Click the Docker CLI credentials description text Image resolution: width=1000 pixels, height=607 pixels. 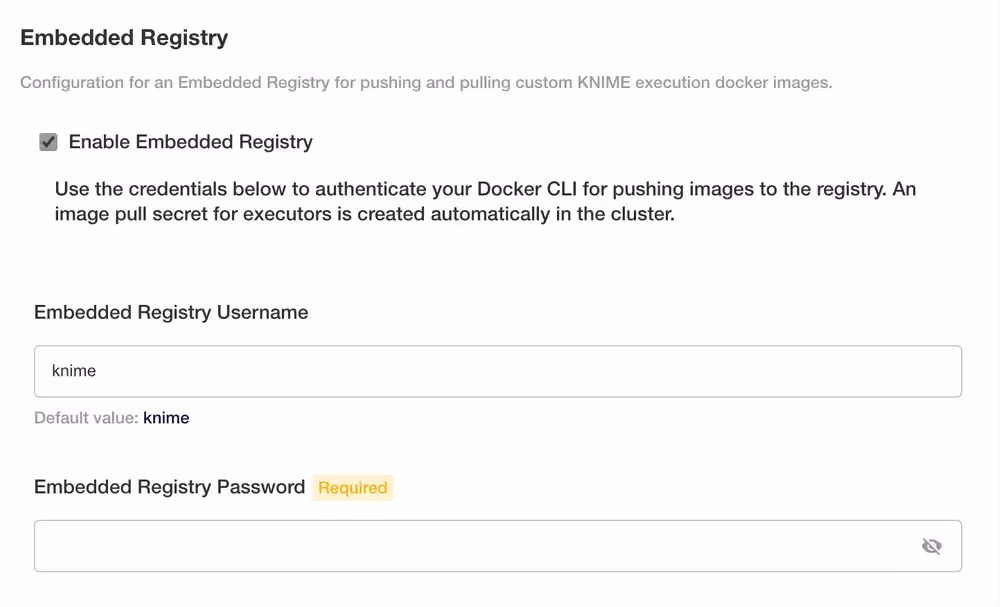[x=486, y=199]
